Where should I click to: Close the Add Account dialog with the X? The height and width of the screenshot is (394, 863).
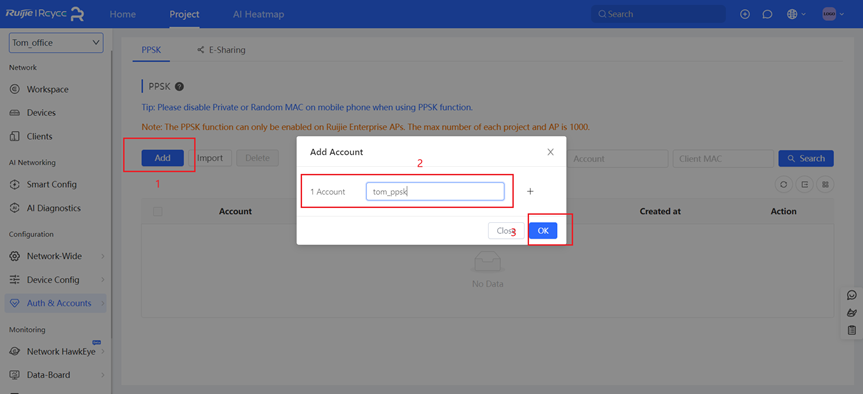point(550,152)
